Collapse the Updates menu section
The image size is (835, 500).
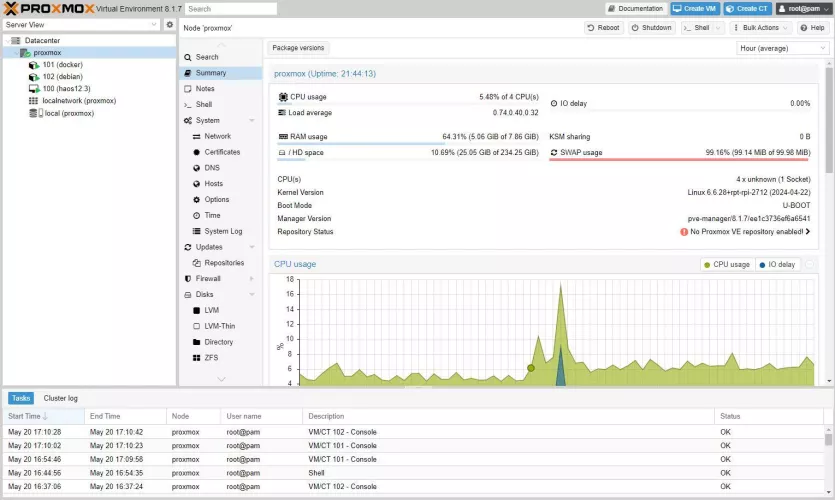(251, 247)
